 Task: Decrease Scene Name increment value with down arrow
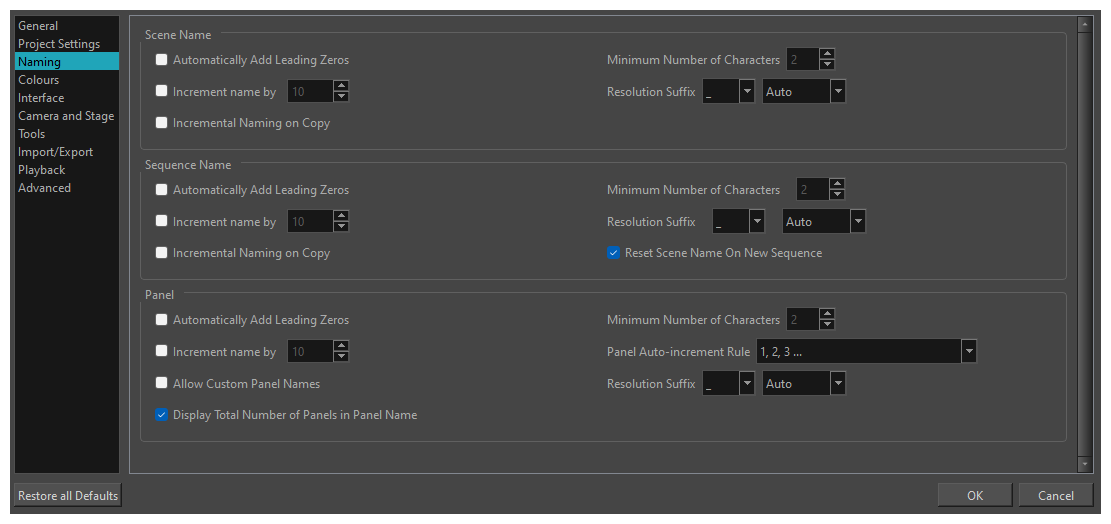(341, 97)
